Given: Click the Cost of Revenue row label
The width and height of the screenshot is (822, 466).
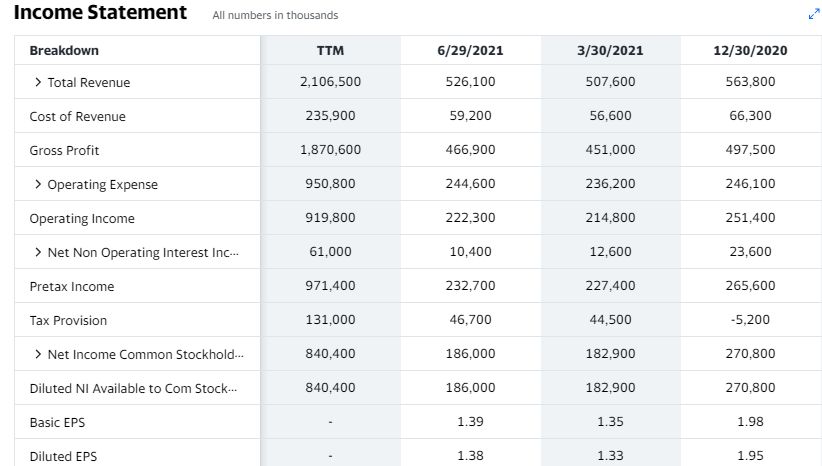Looking at the screenshot, I should point(78,116).
